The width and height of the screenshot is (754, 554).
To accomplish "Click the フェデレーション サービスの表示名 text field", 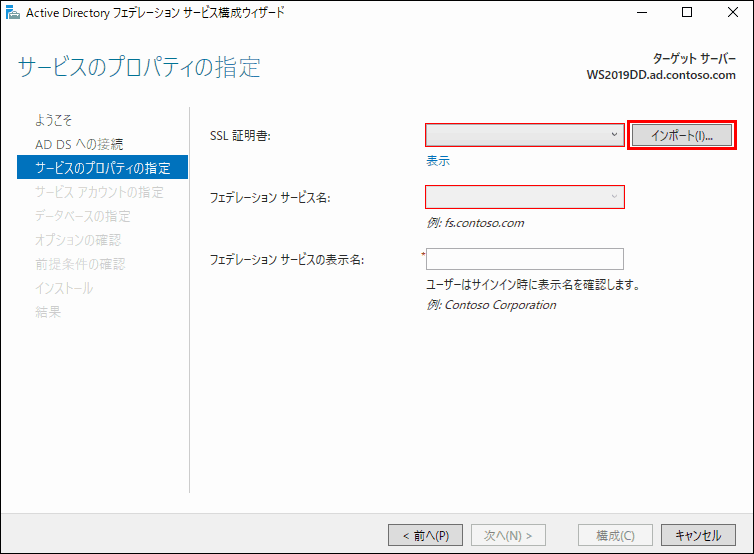I will point(525,259).
